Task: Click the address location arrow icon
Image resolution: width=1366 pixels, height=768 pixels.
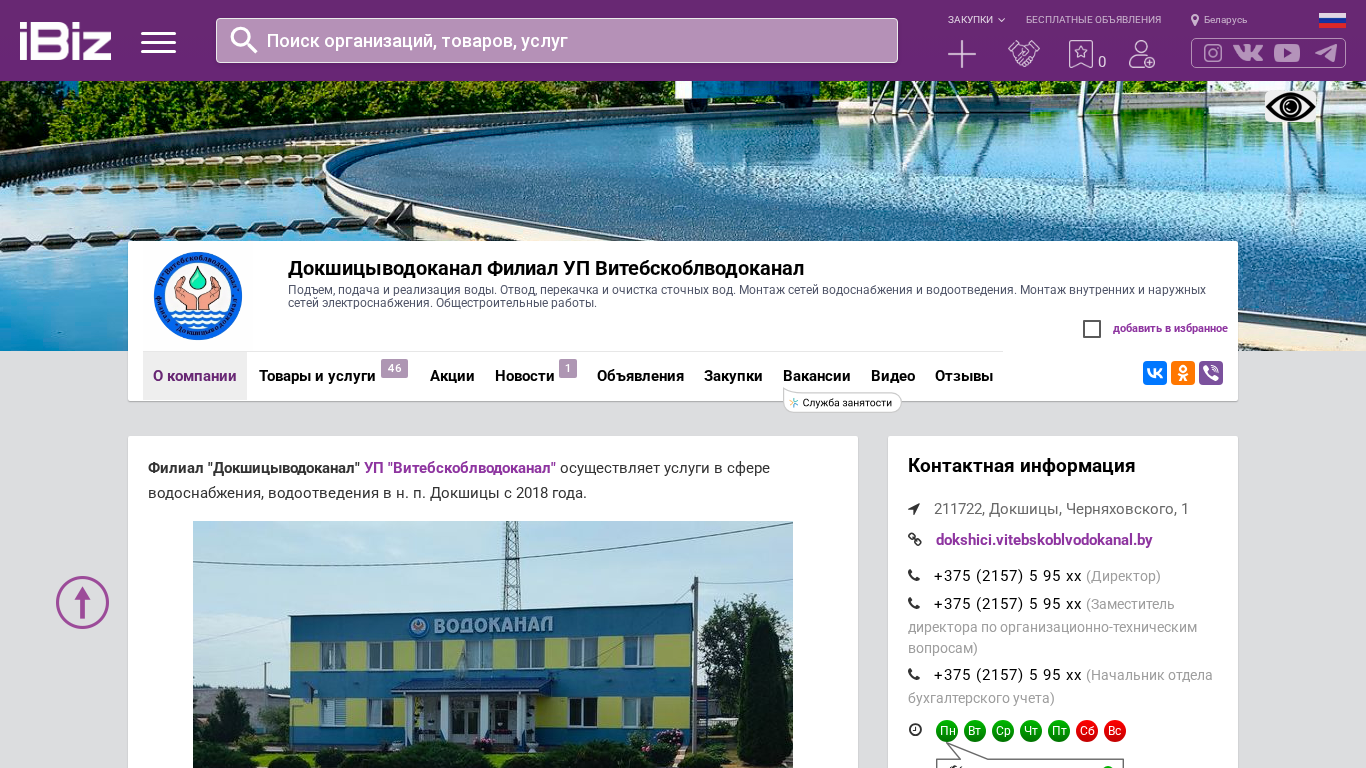Action: click(914, 509)
